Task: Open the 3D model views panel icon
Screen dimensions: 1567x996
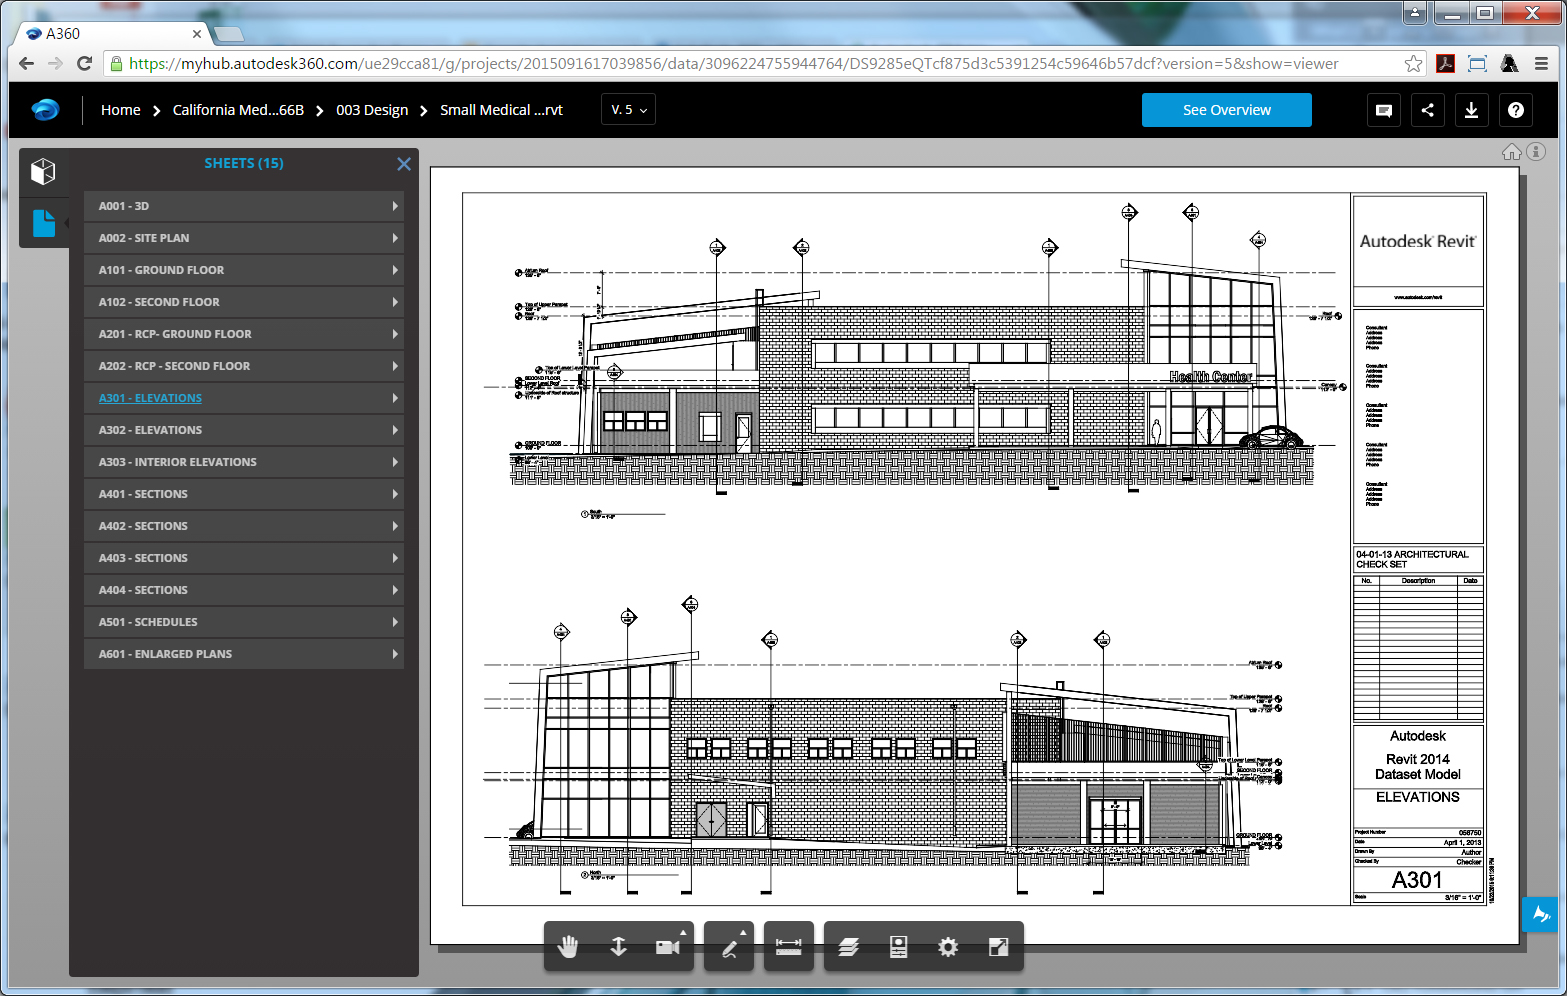Action: [x=43, y=172]
